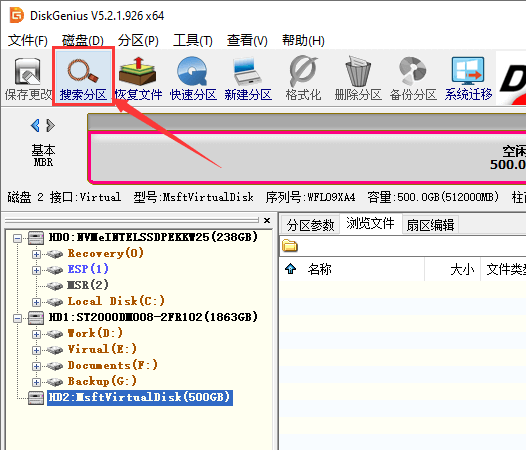Collapse the HD1 disk tree node
The height and width of the screenshot is (450, 526).
pos(17,318)
